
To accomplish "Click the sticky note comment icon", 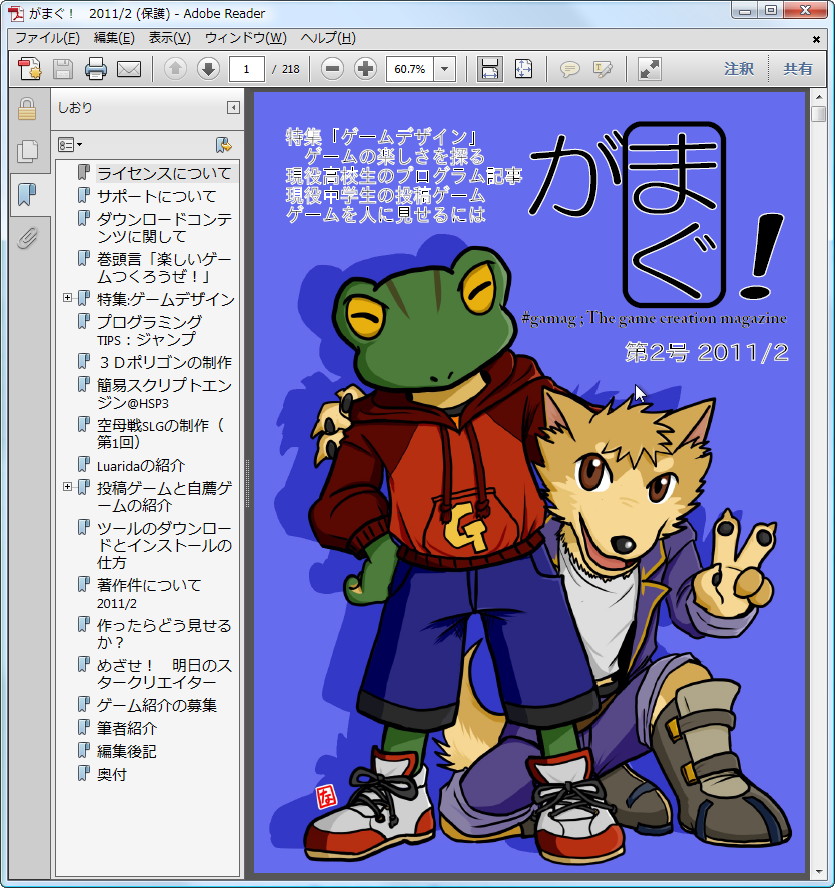I will [569, 69].
